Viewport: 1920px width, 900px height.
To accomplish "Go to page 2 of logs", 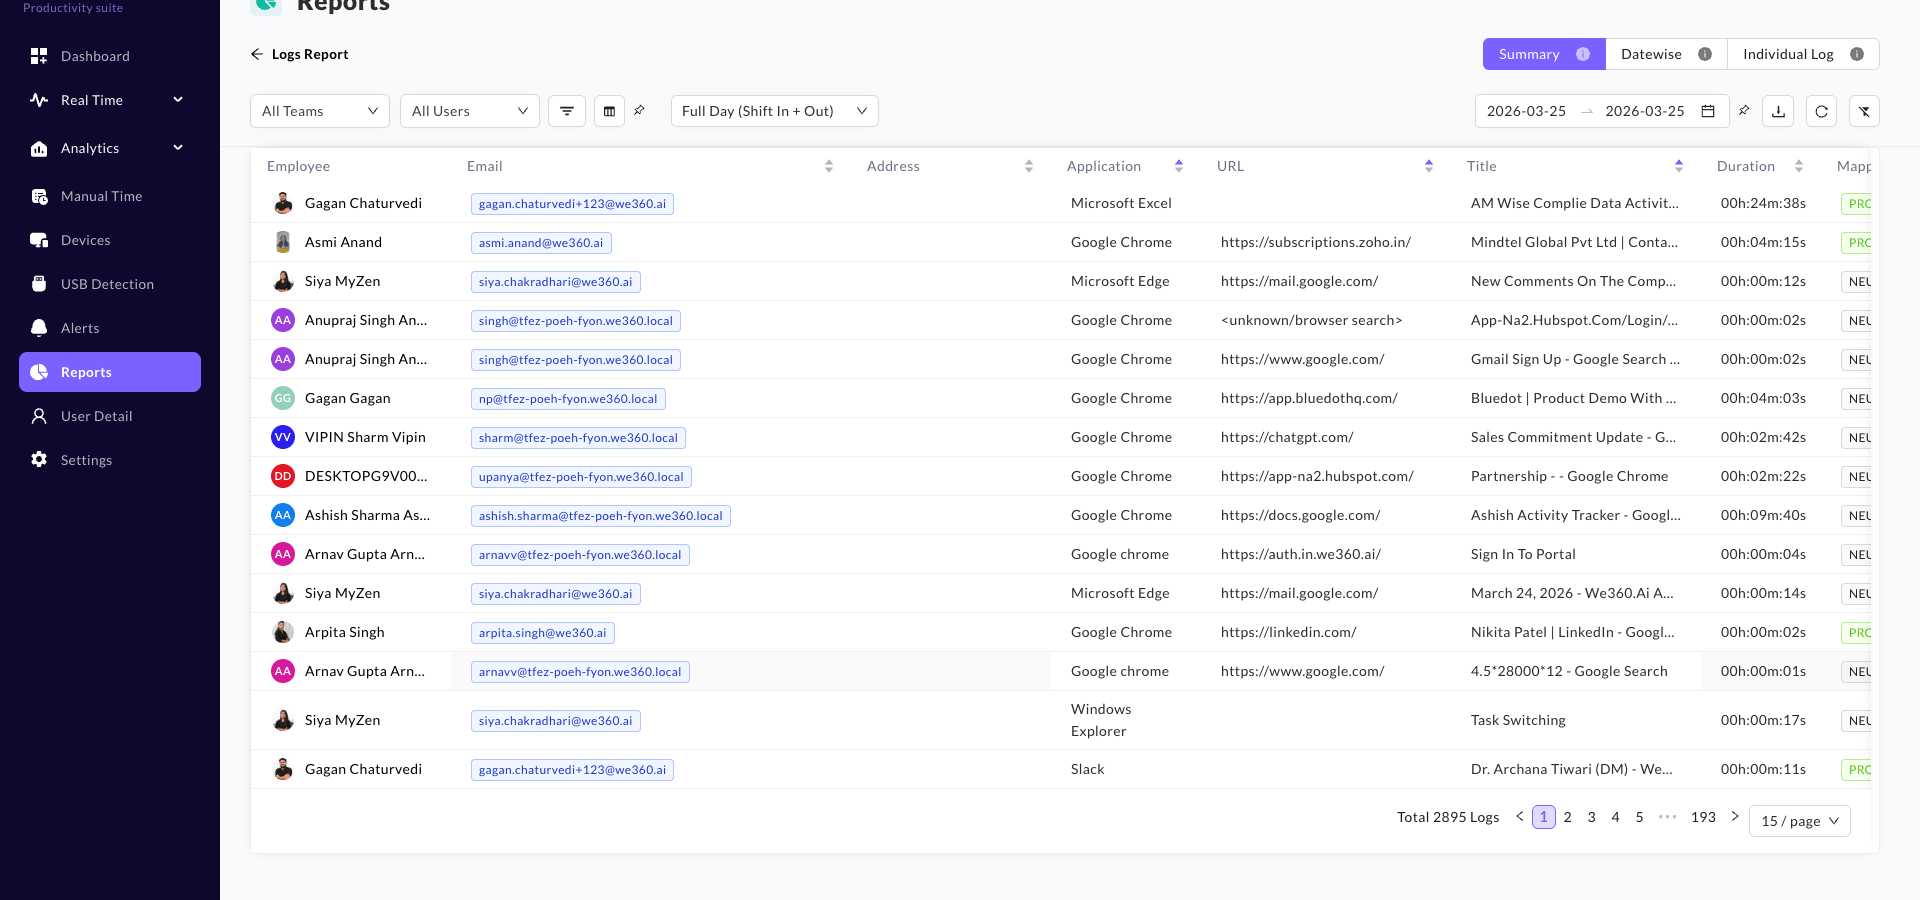I will pyautogui.click(x=1568, y=817).
